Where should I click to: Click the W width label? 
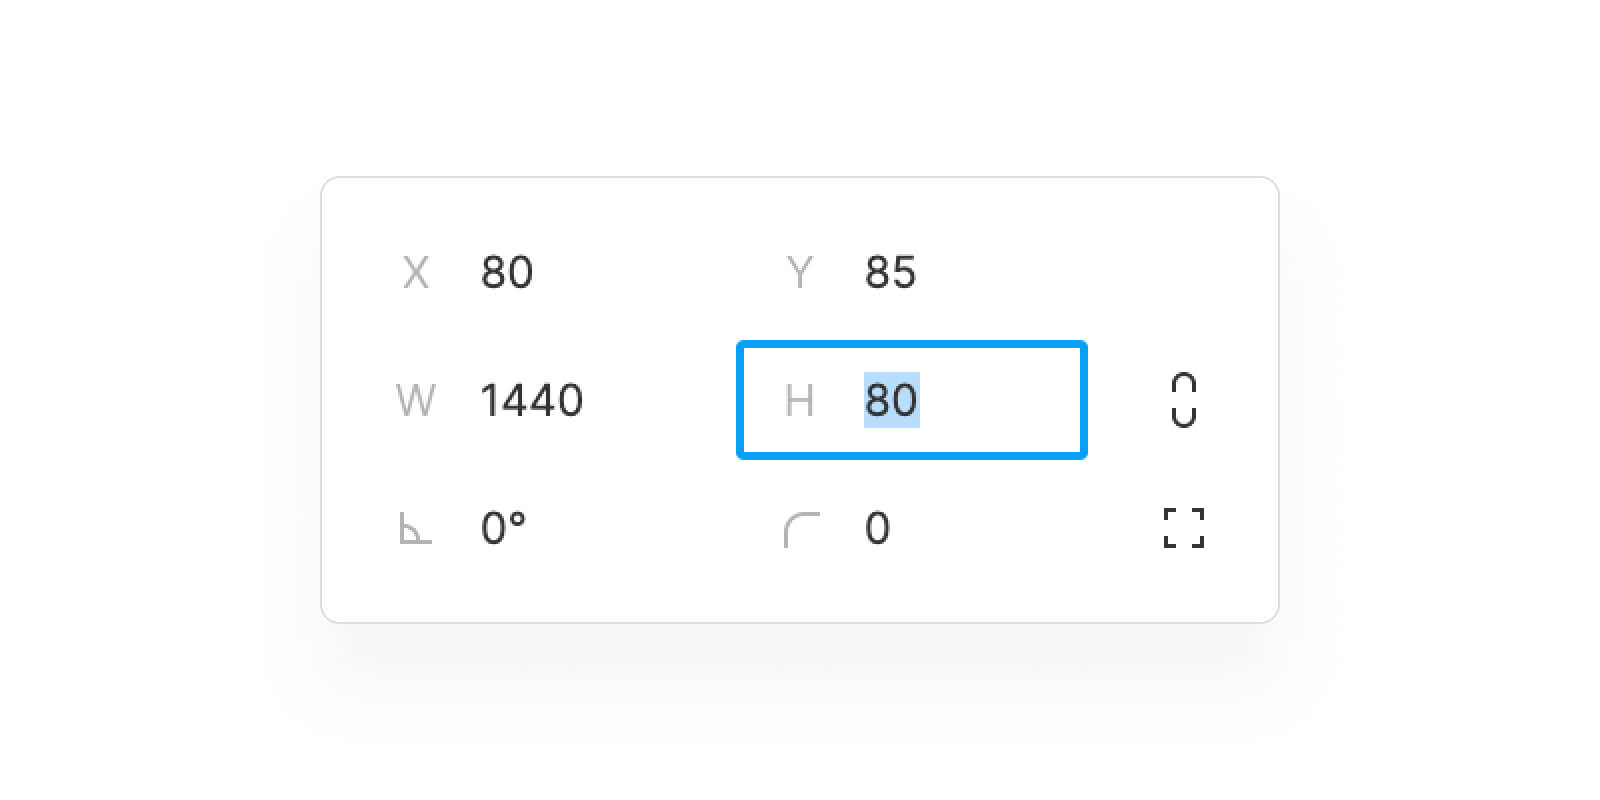tap(415, 400)
